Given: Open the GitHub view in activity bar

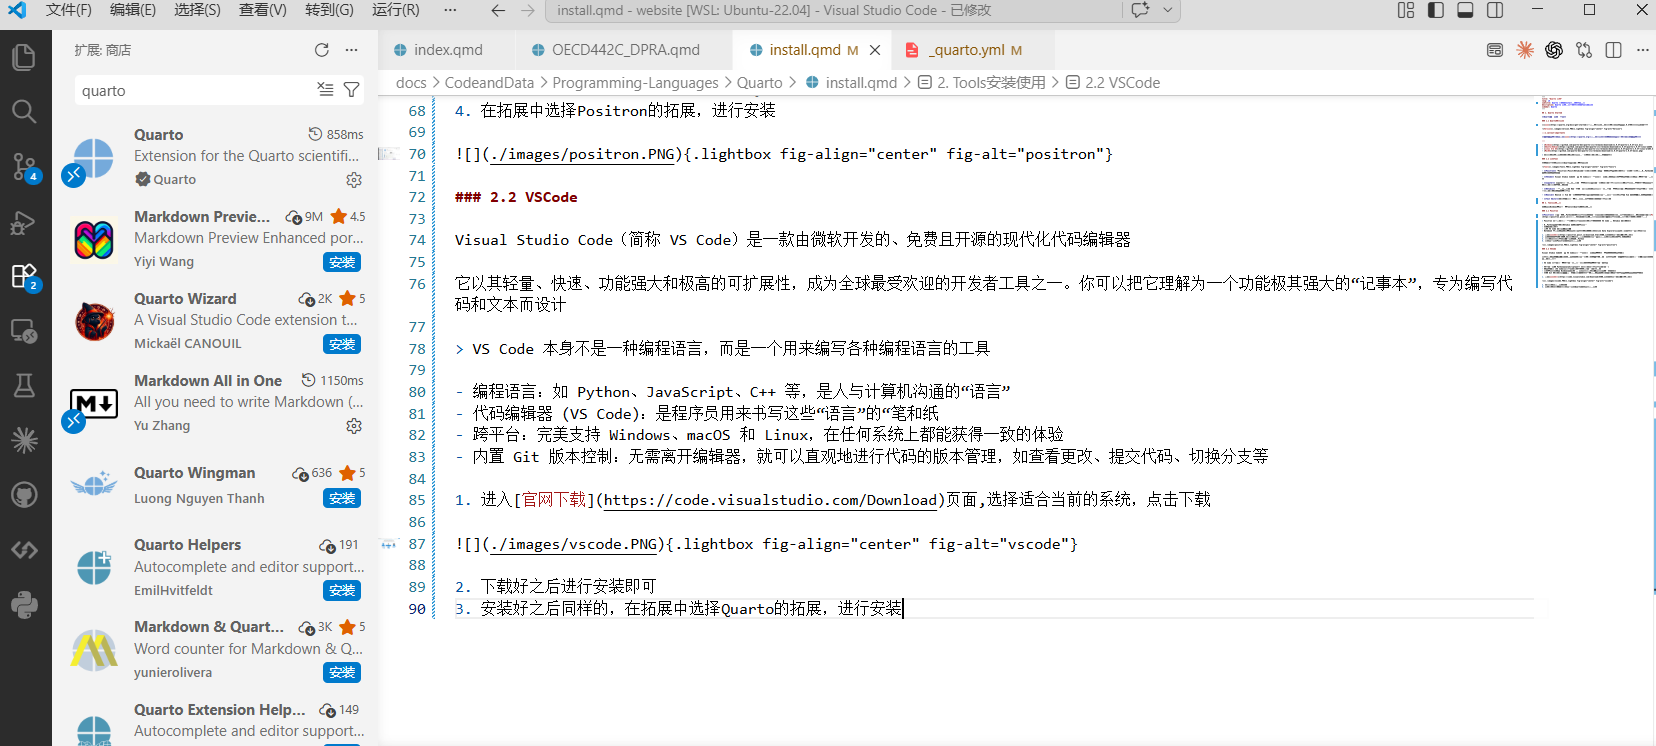Looking at the screenshot, I should coord(24,495).
